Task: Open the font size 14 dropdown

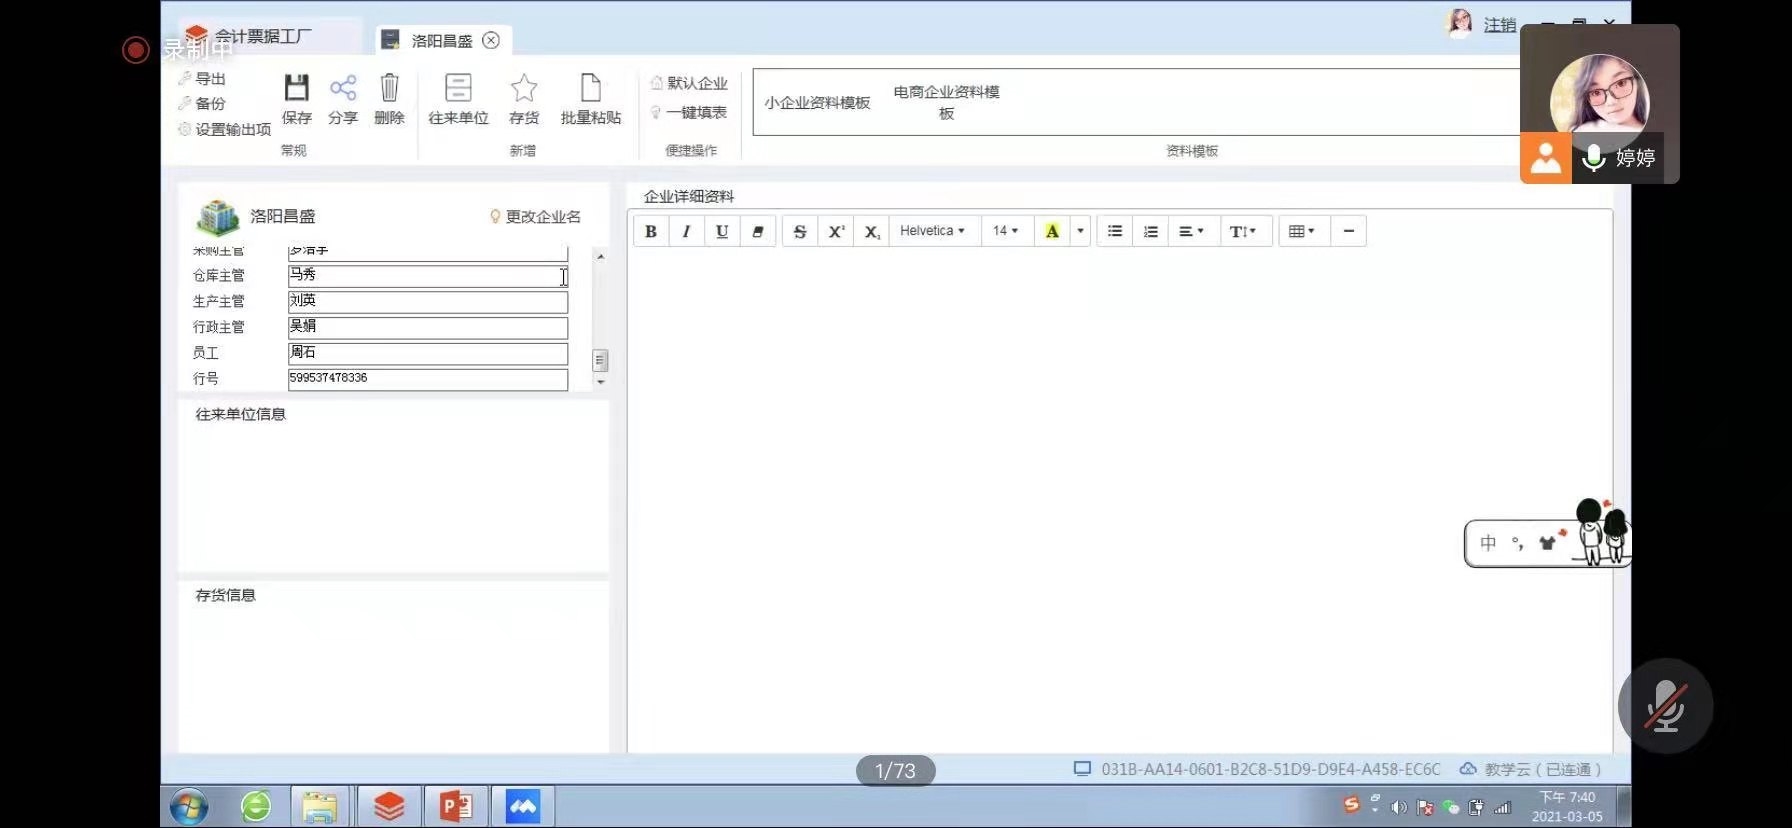Action: (1005, 231)
